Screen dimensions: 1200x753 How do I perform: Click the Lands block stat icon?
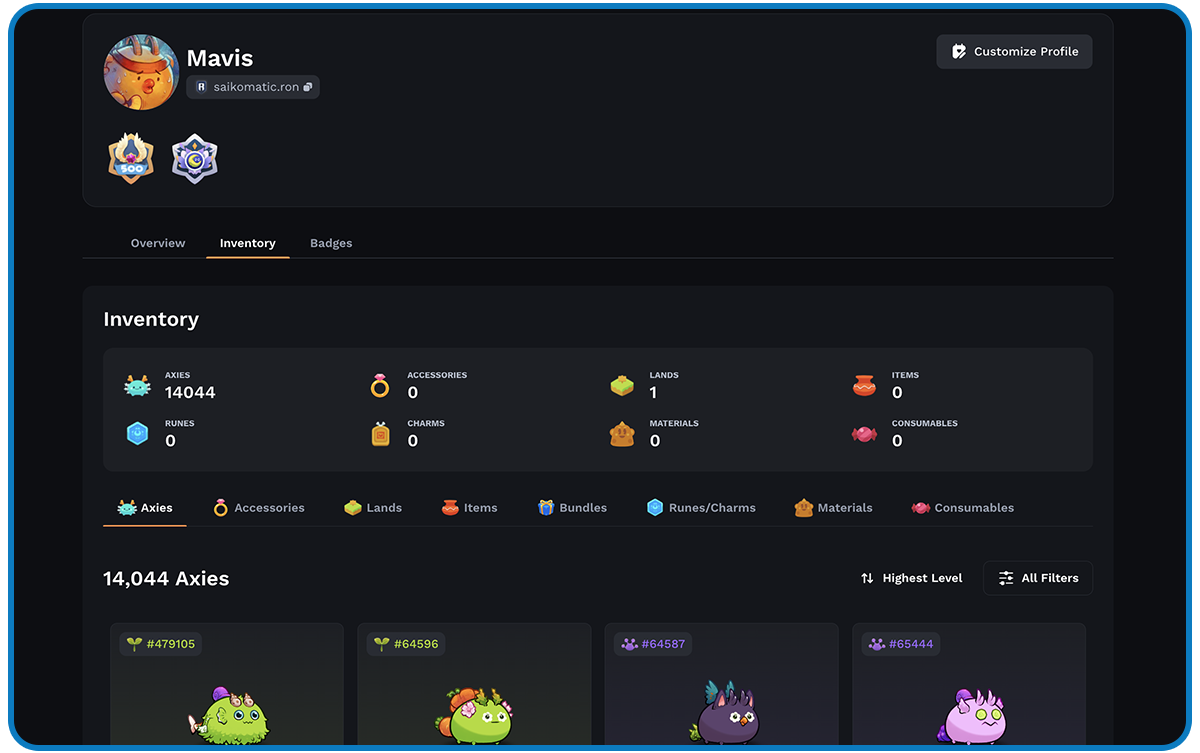622,386
